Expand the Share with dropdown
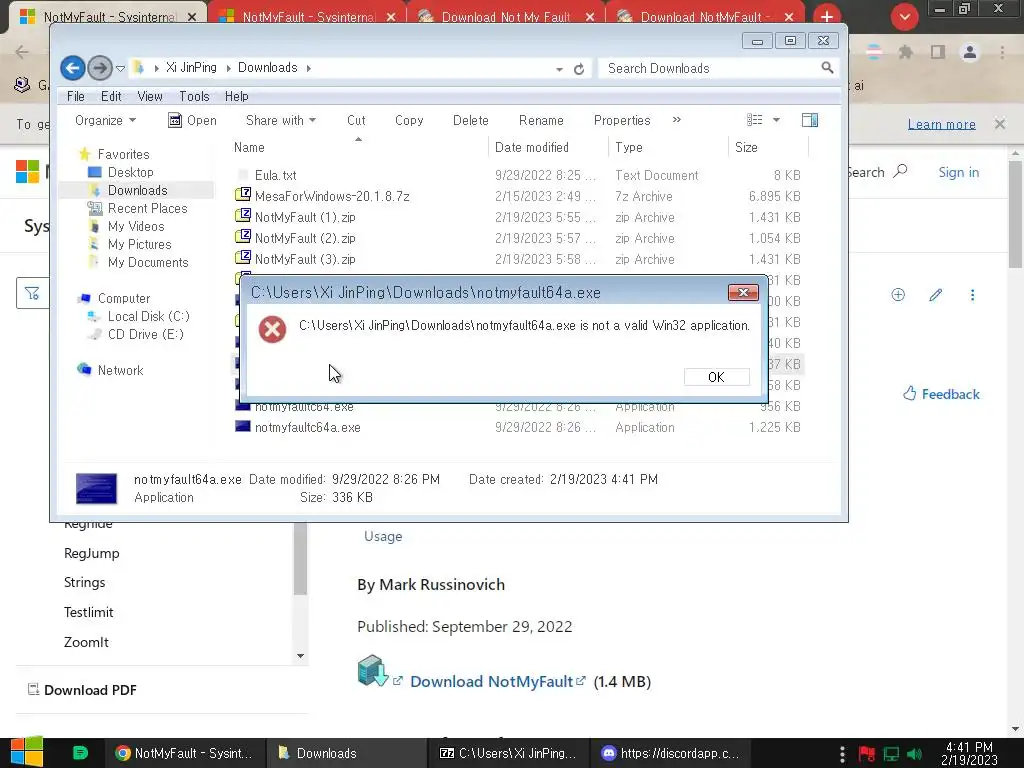Screen dimensions: 1024x768 [281, 120]
